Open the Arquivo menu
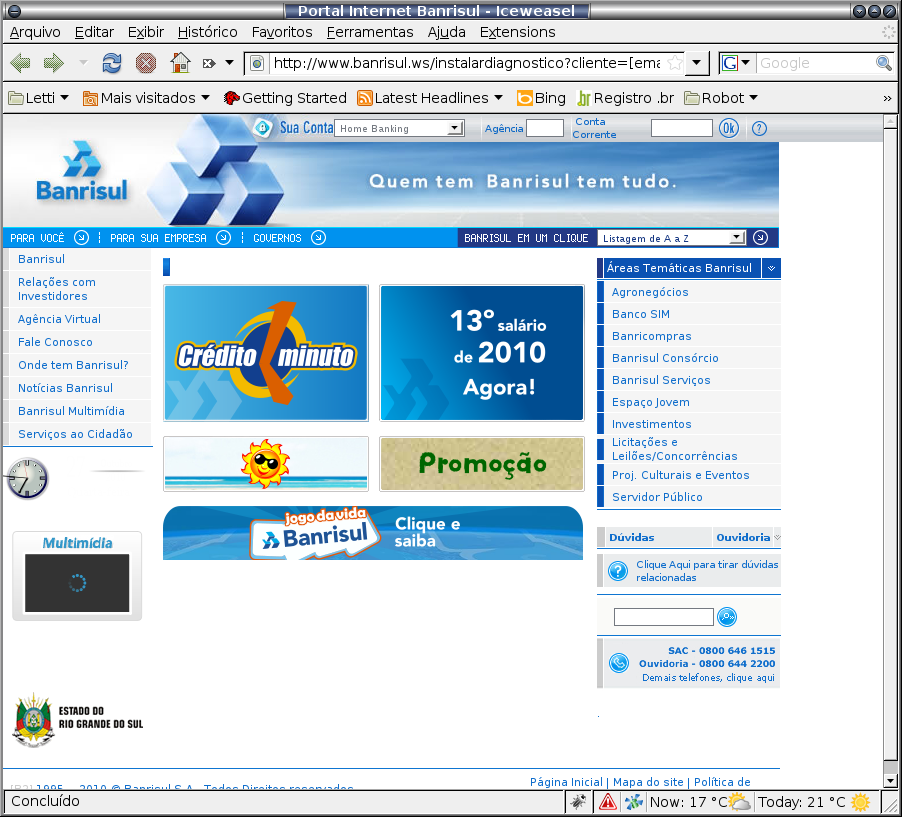The image size is (902, 817). pyautogui.click(x=35, y=32)
